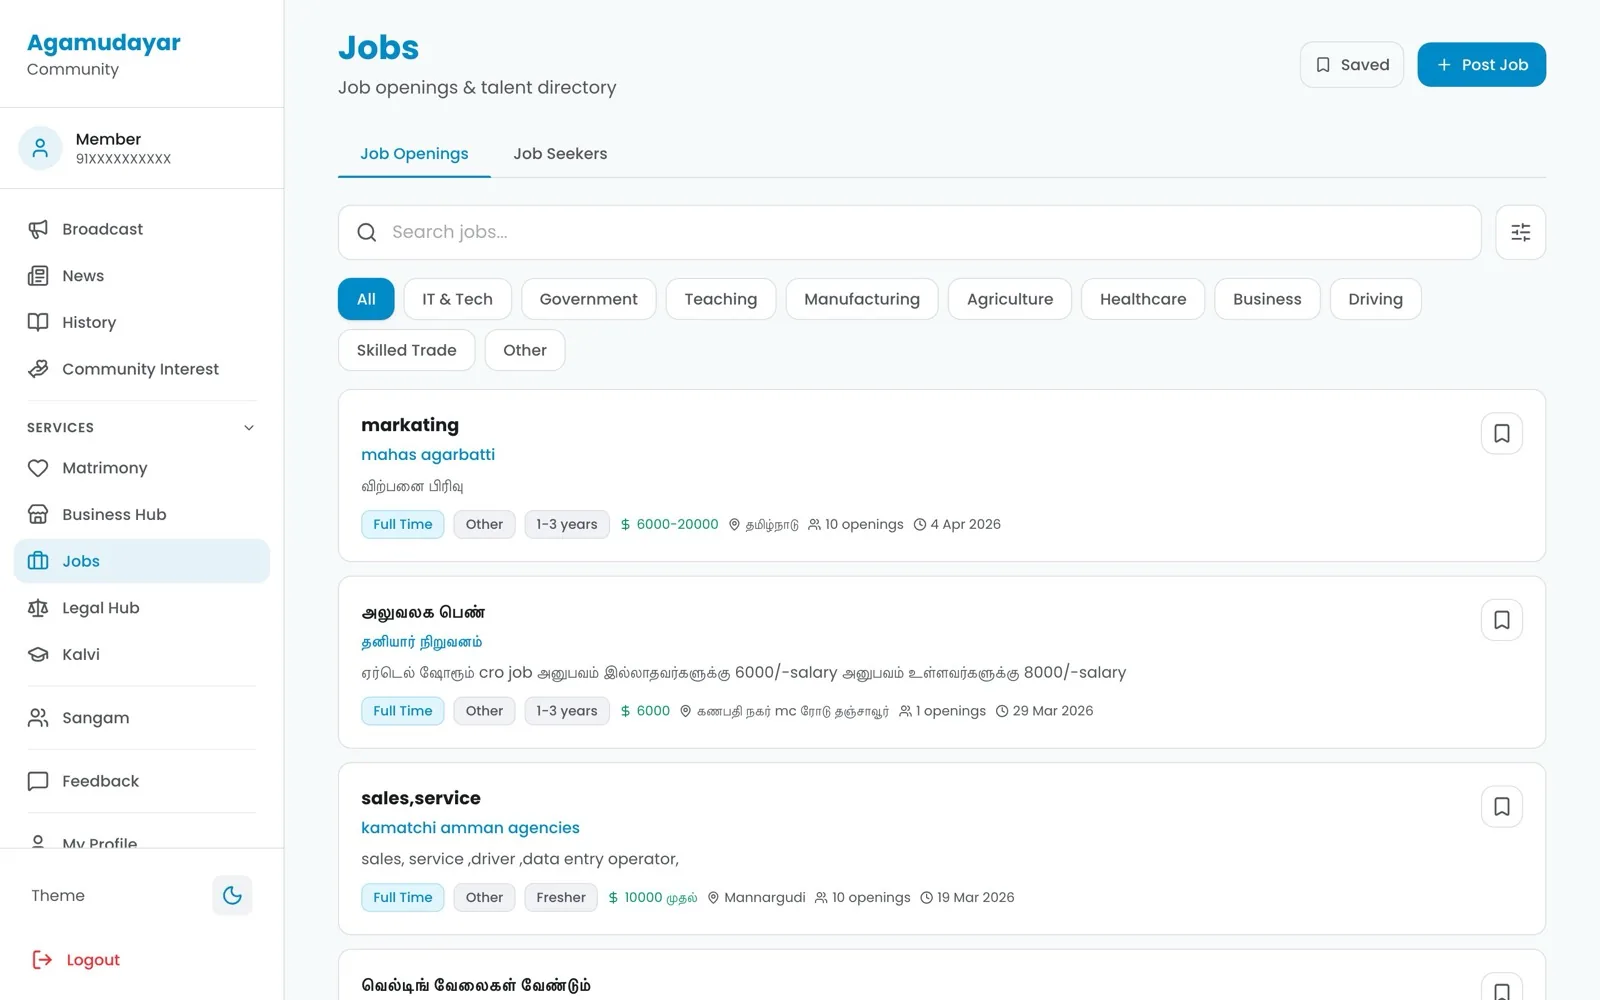Filter jobs by Skilled Trade
Image resolution: width=1600 pixels, height=1000 pixels.
click(x=406, y=350)
